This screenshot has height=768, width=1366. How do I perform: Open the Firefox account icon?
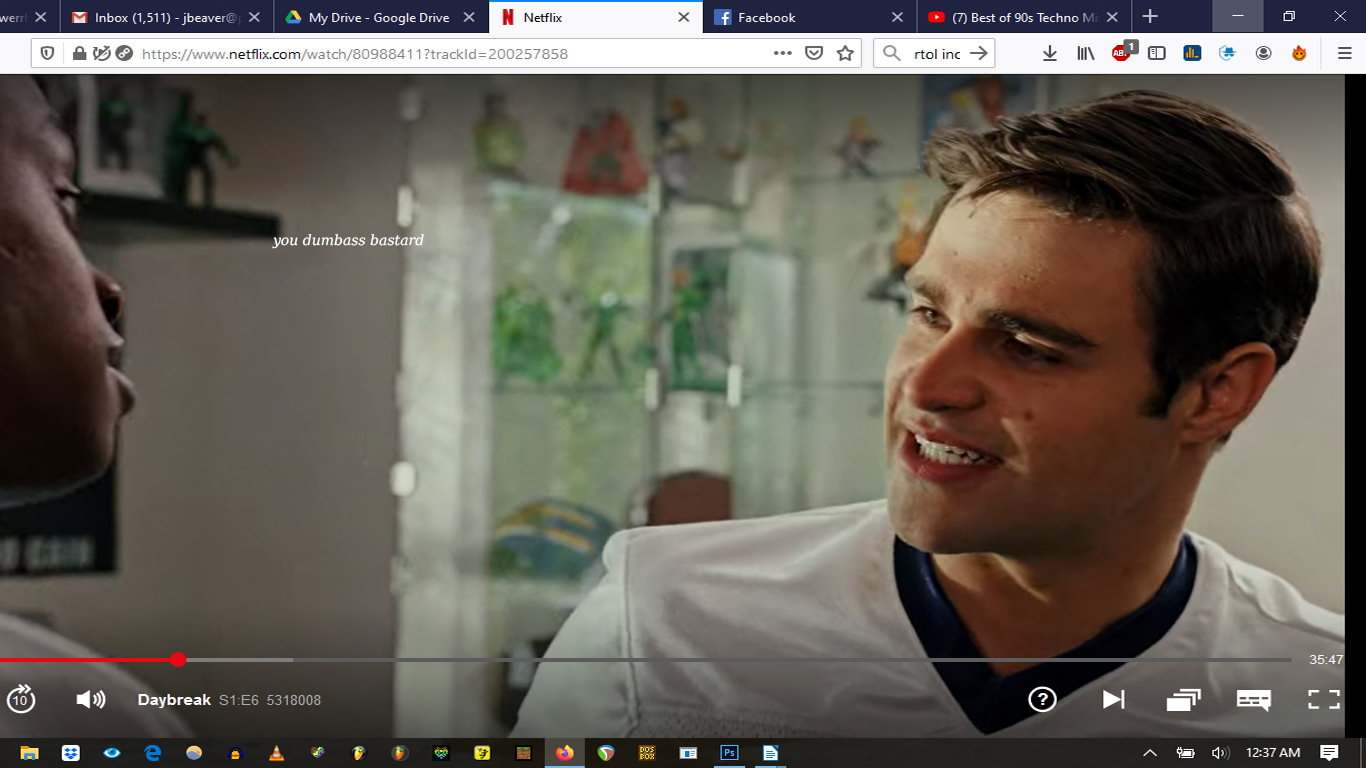coord(1264,53)
